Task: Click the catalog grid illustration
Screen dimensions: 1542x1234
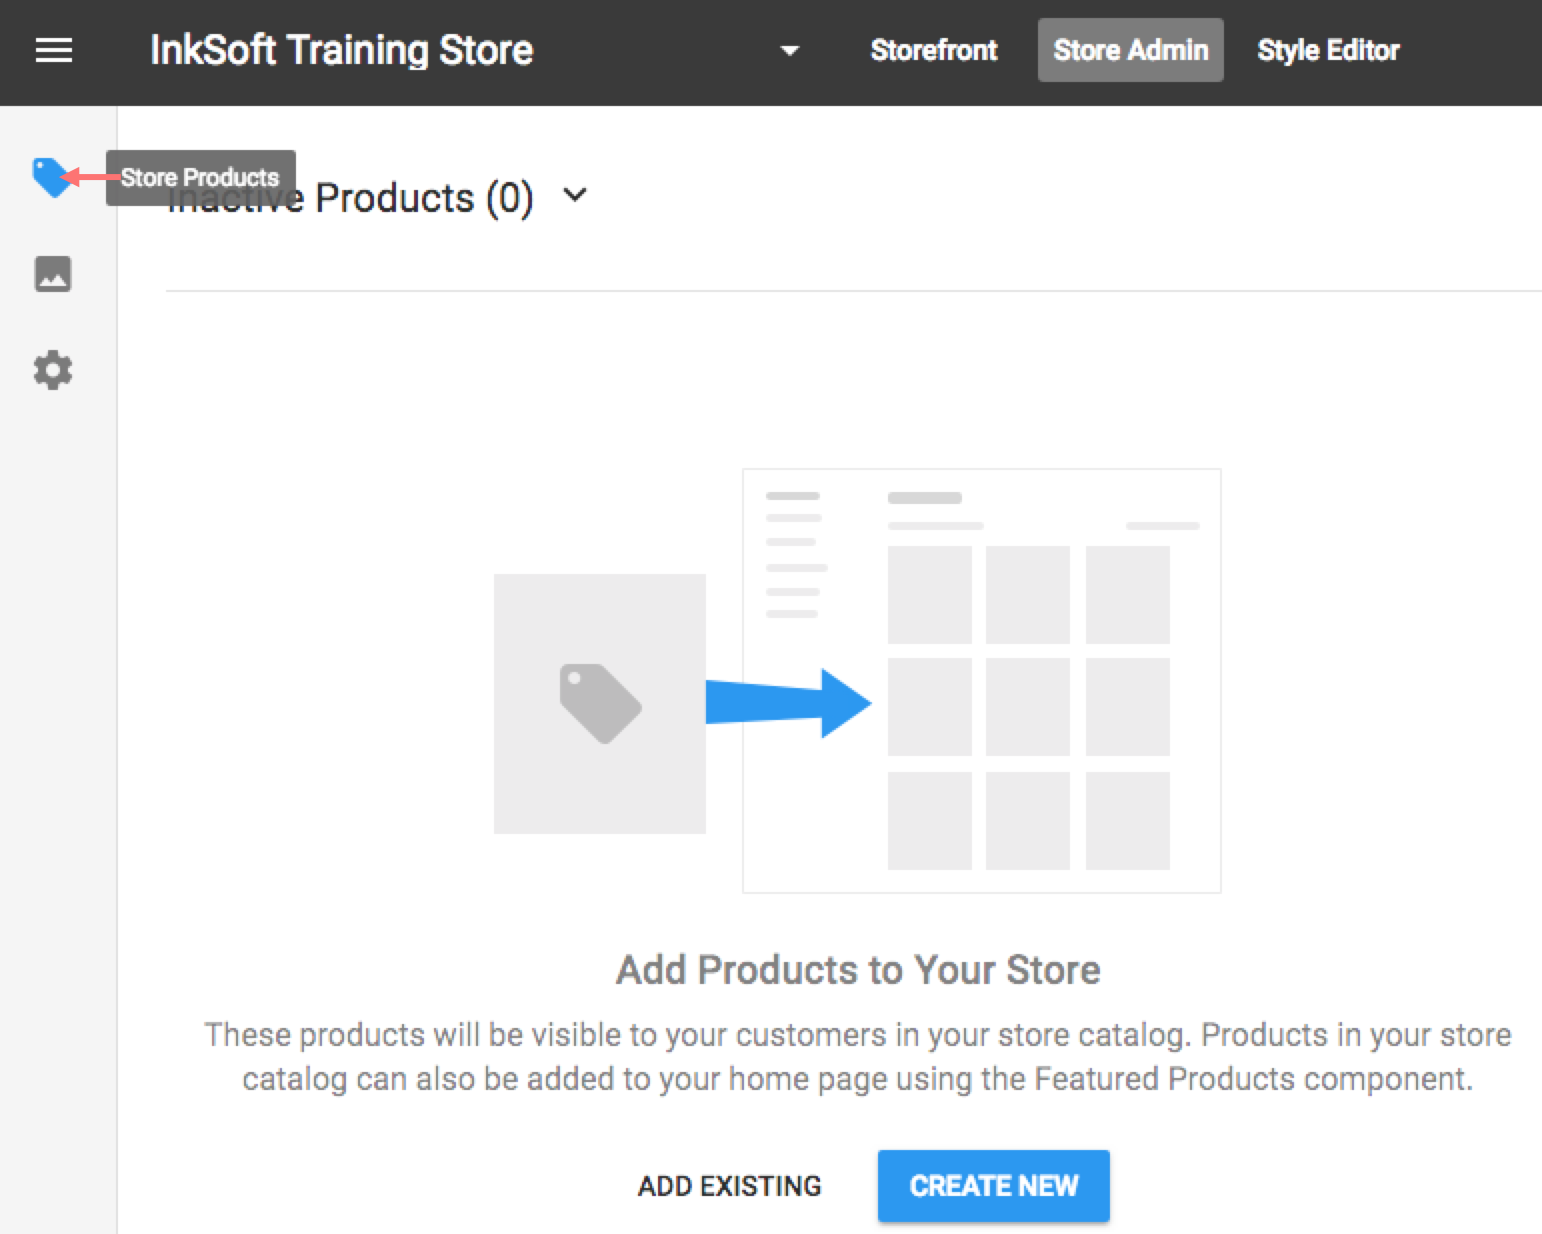Action: 980,680
